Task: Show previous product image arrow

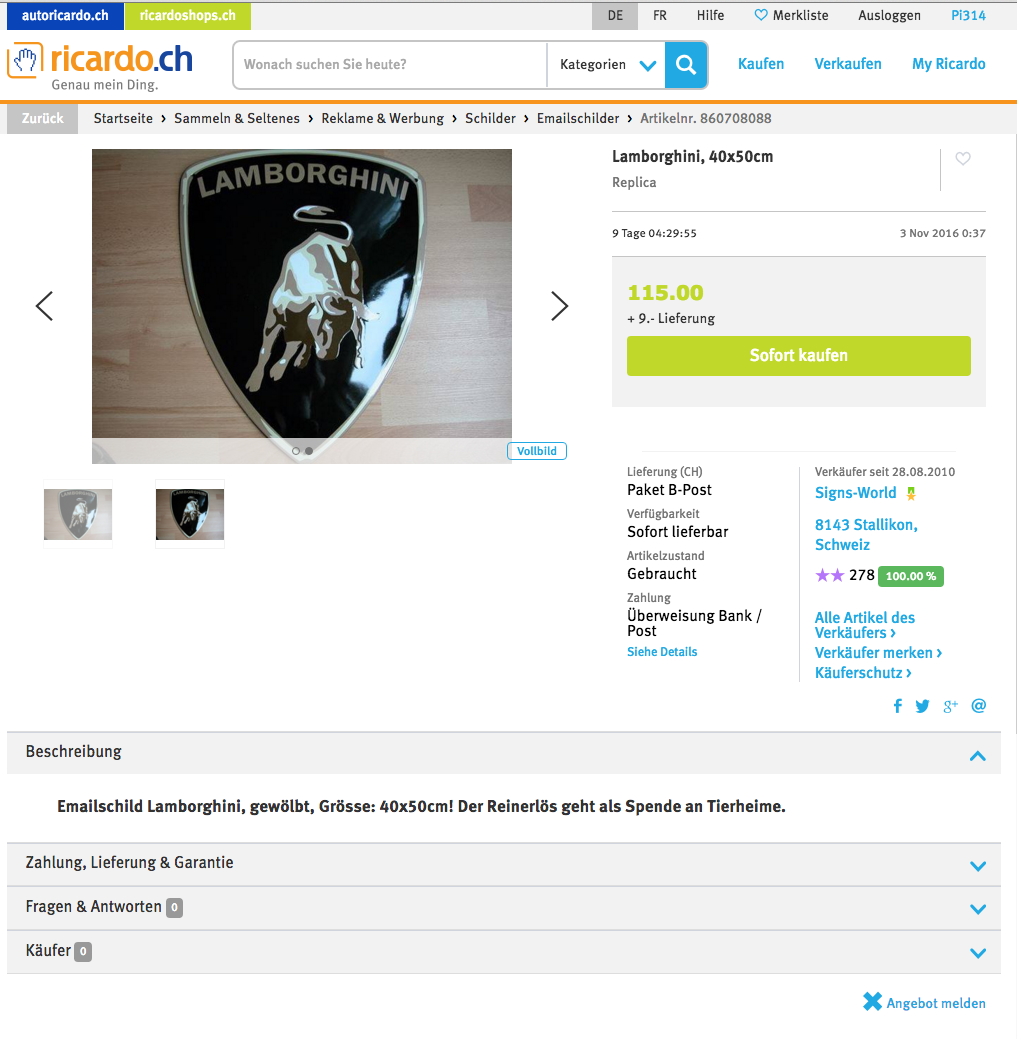Action: click(x=44, y=306)
